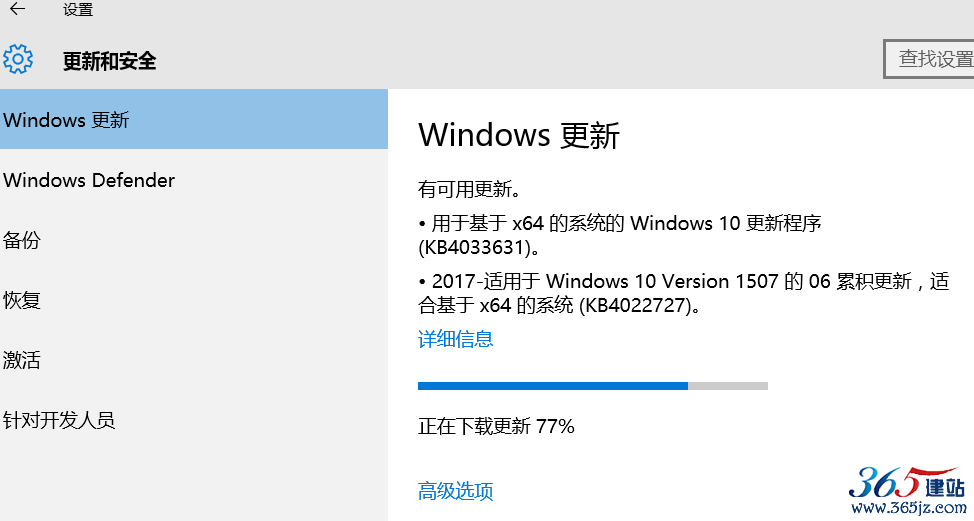Focus the 查找设置 search box
Viewport: 974px width, 521px height.
click(x=929, y=59)
